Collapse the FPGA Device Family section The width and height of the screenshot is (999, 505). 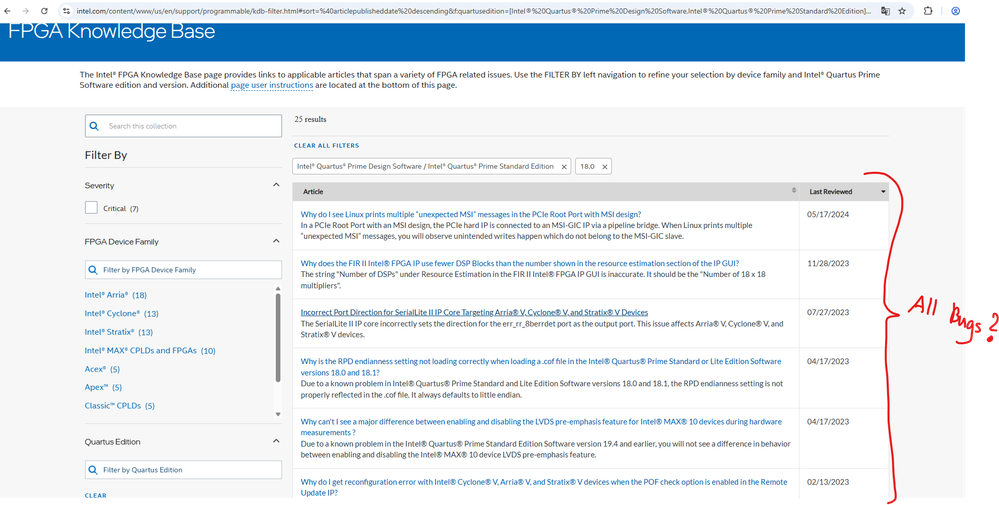coord(276,241)
